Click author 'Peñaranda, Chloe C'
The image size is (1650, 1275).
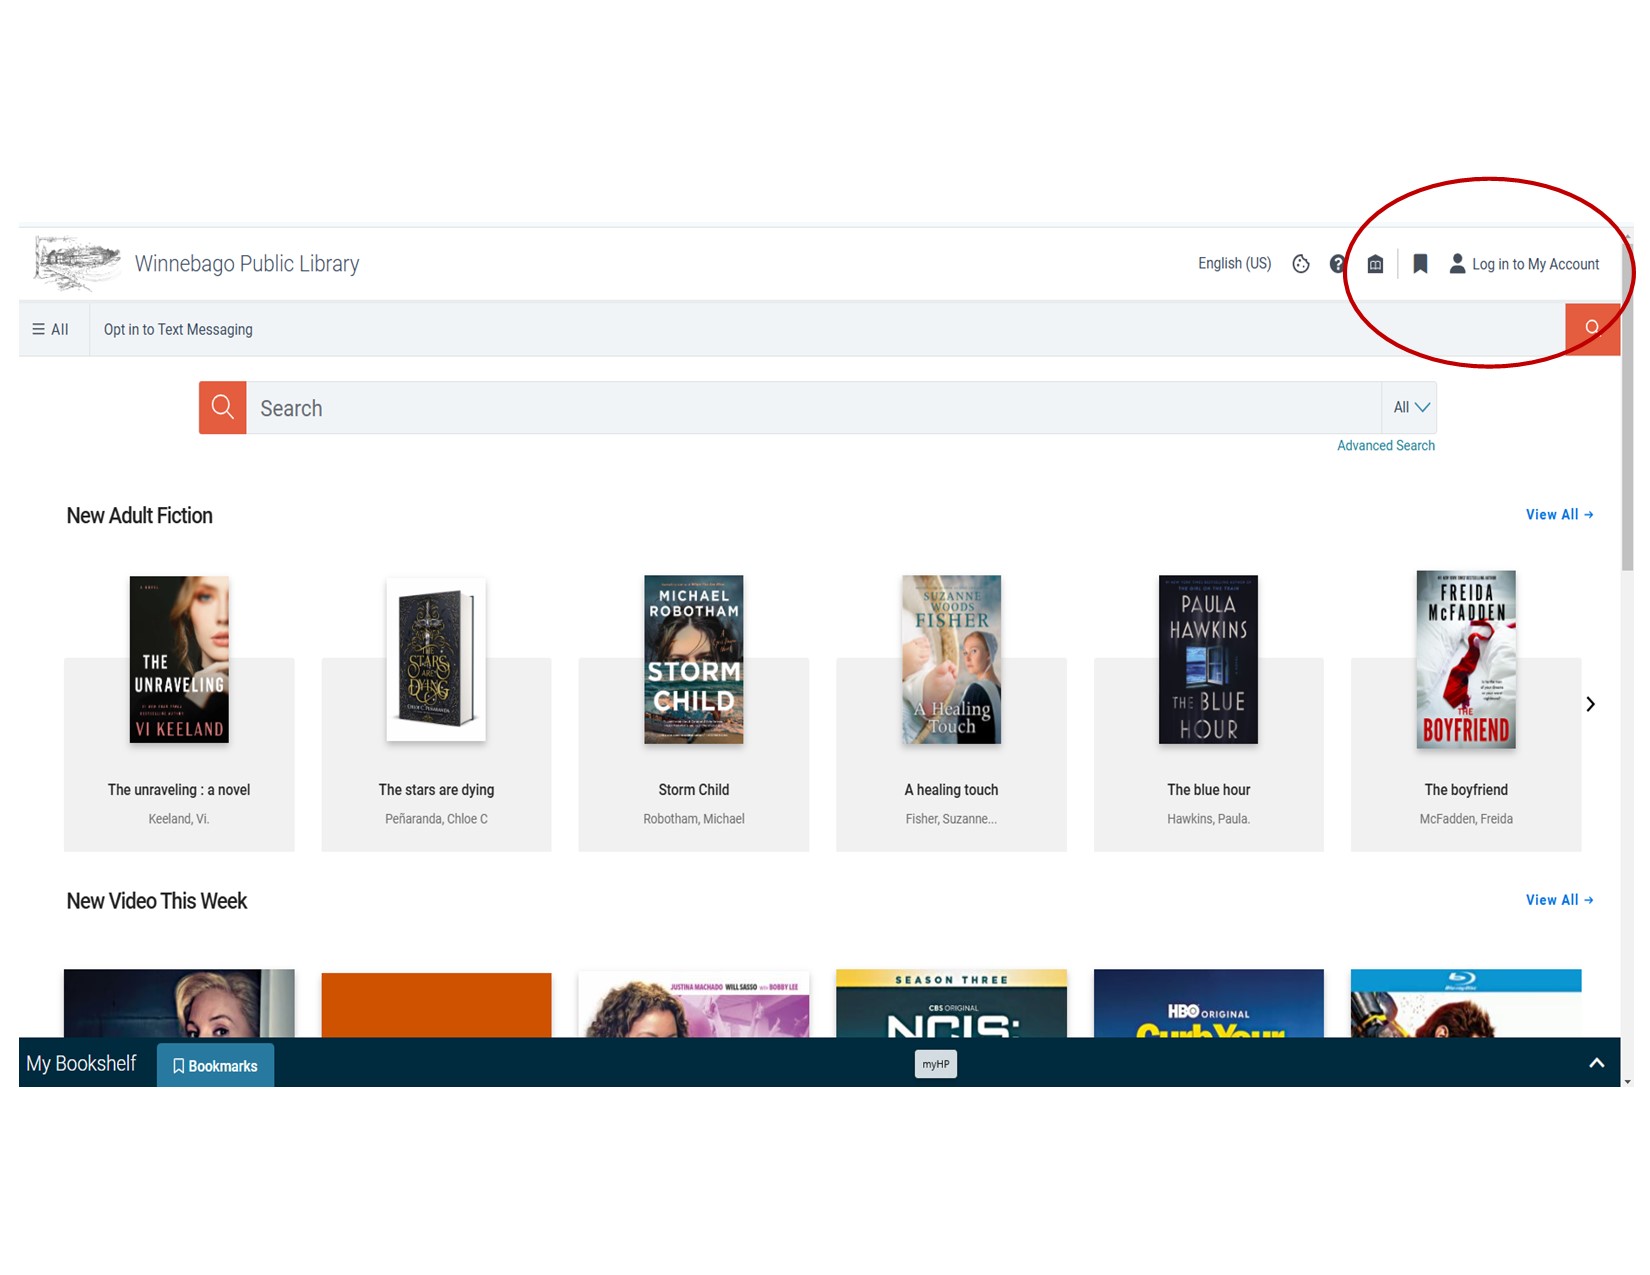(436, 819)
